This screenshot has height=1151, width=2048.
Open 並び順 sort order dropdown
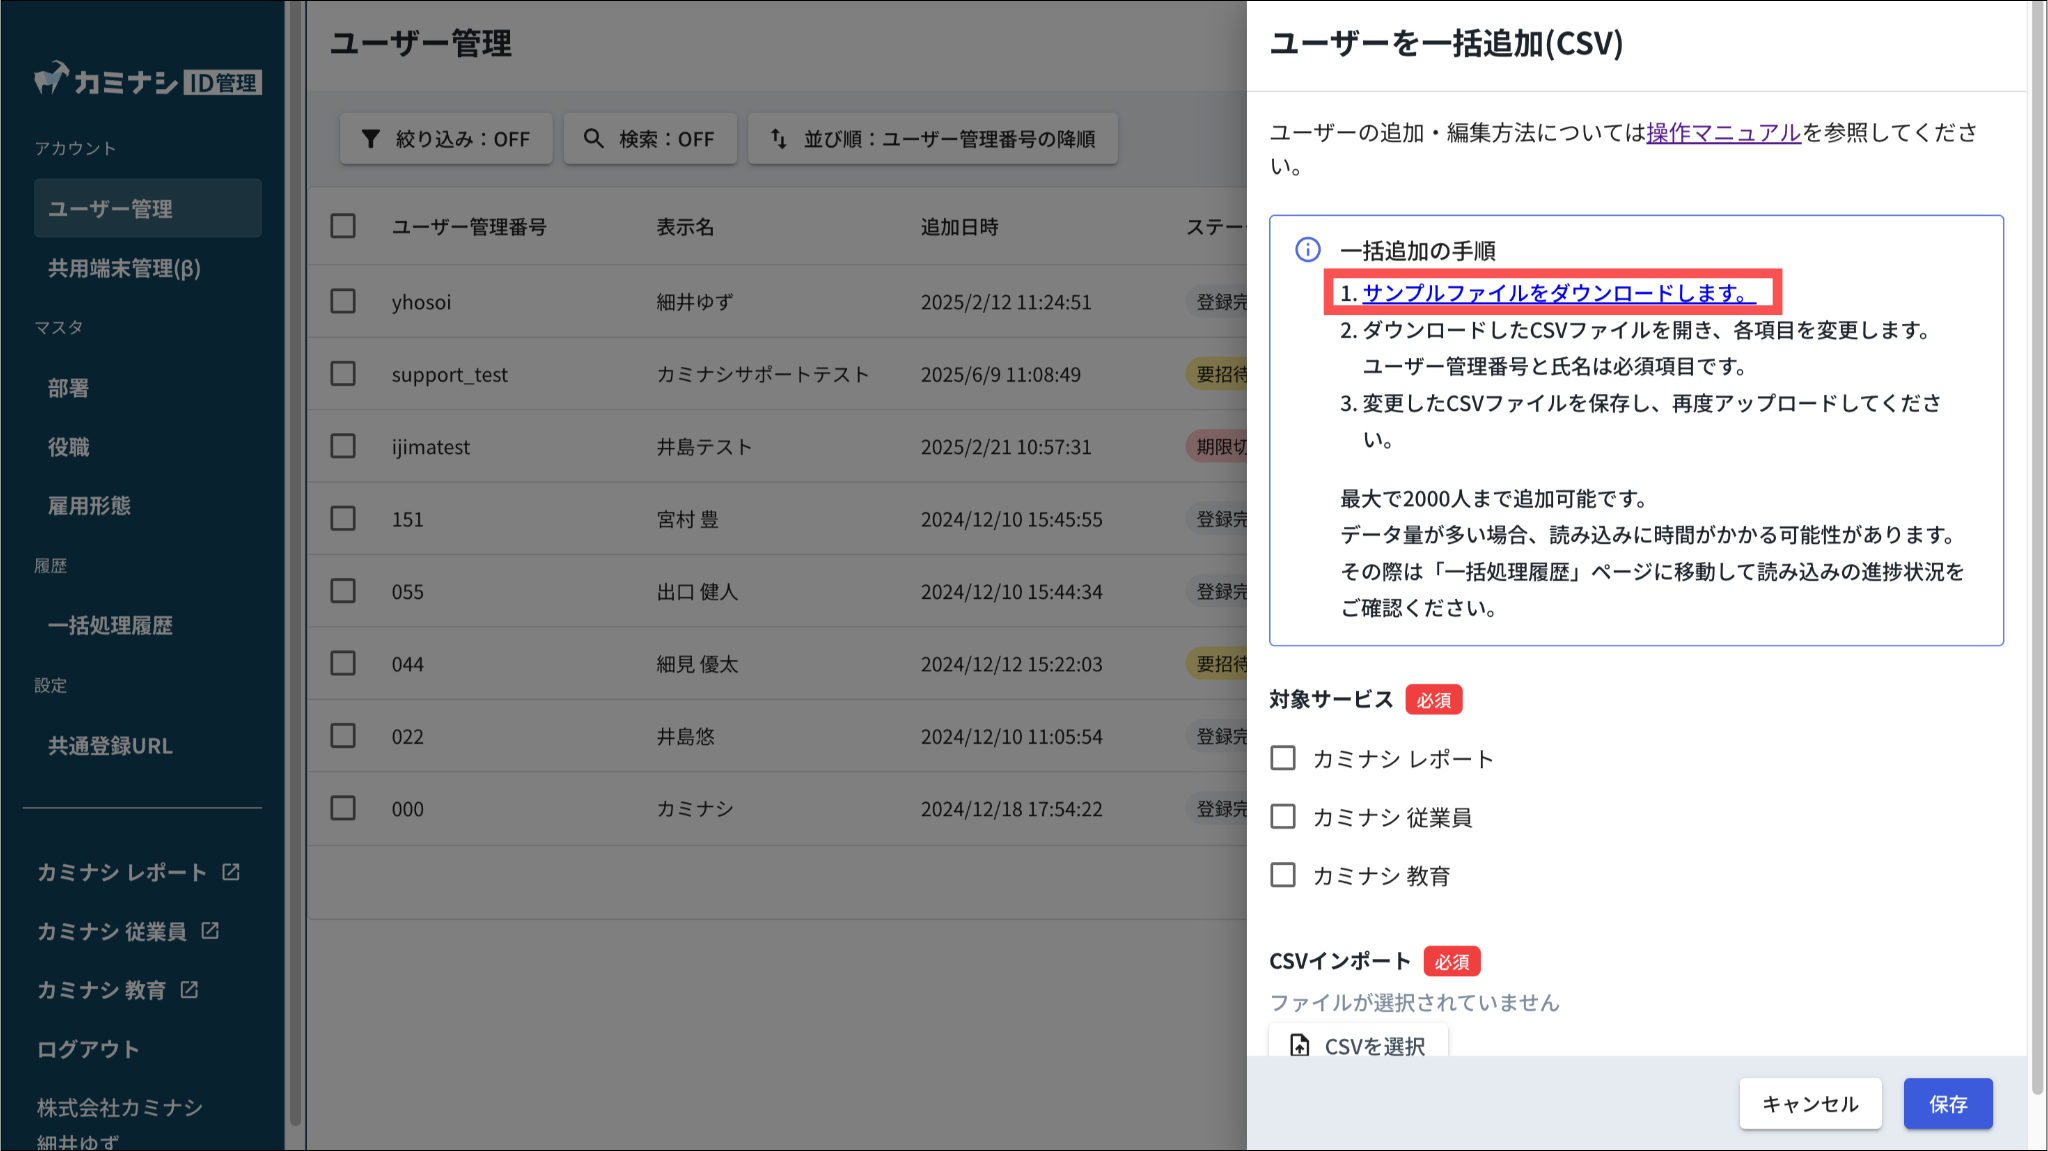933,139
